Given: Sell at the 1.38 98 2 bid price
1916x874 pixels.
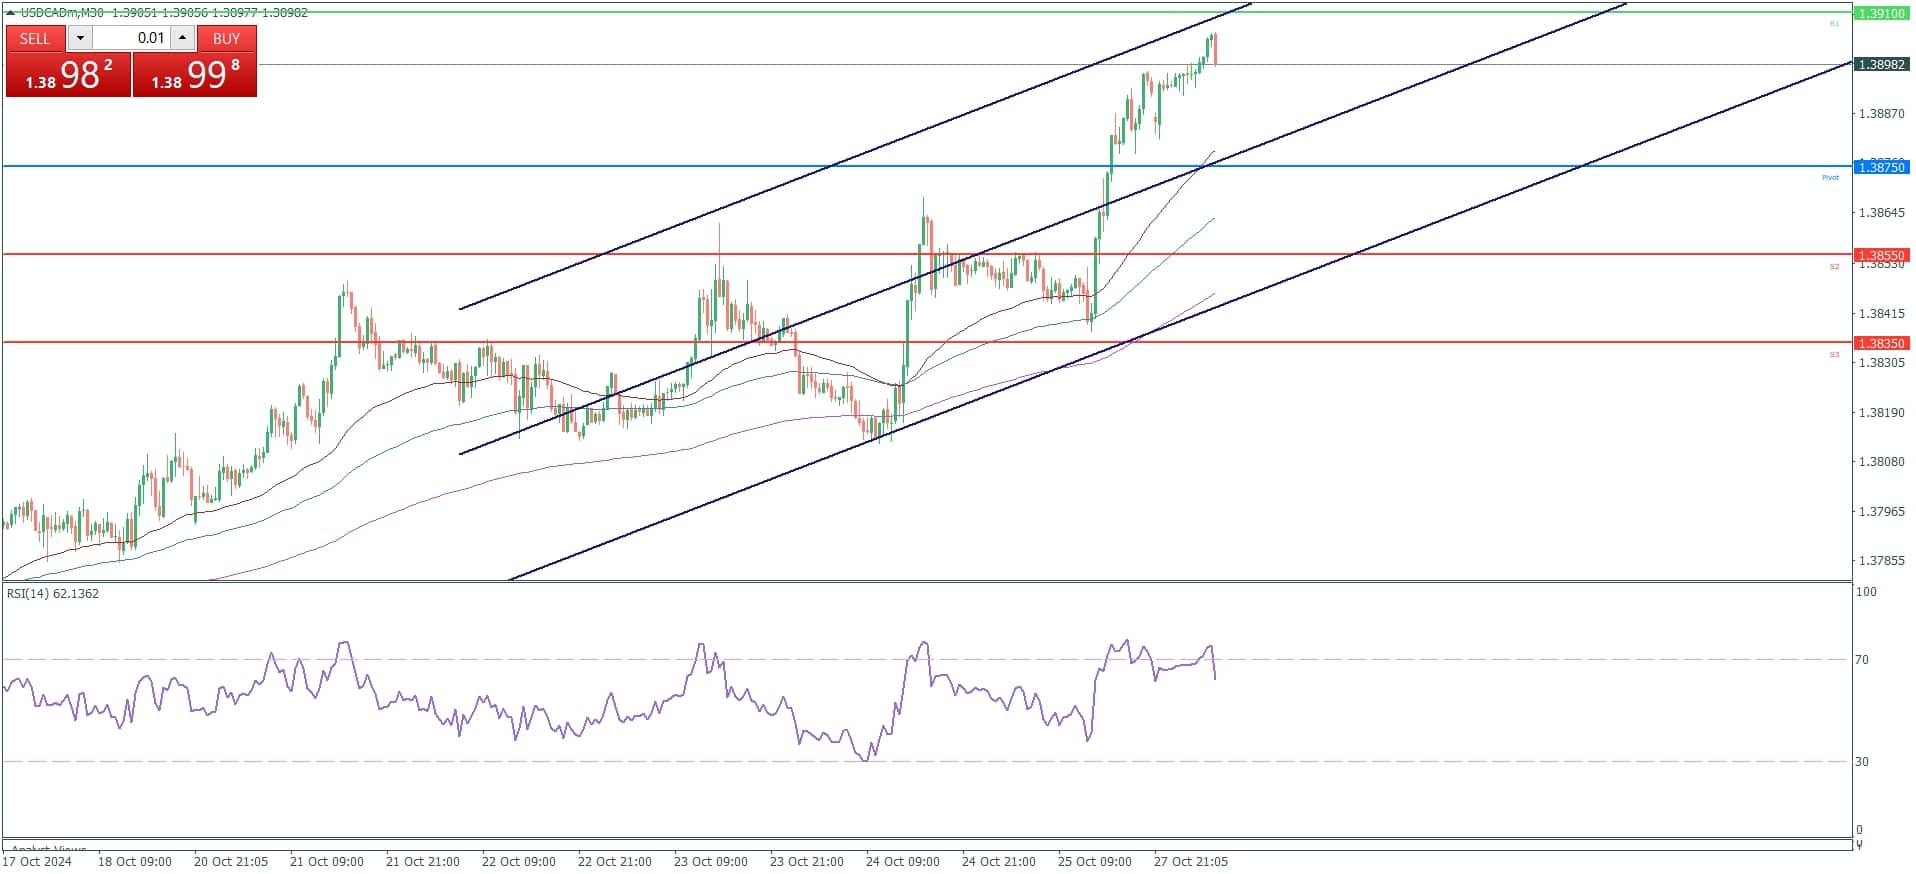Looking at the screenshot, I should 68,75.
